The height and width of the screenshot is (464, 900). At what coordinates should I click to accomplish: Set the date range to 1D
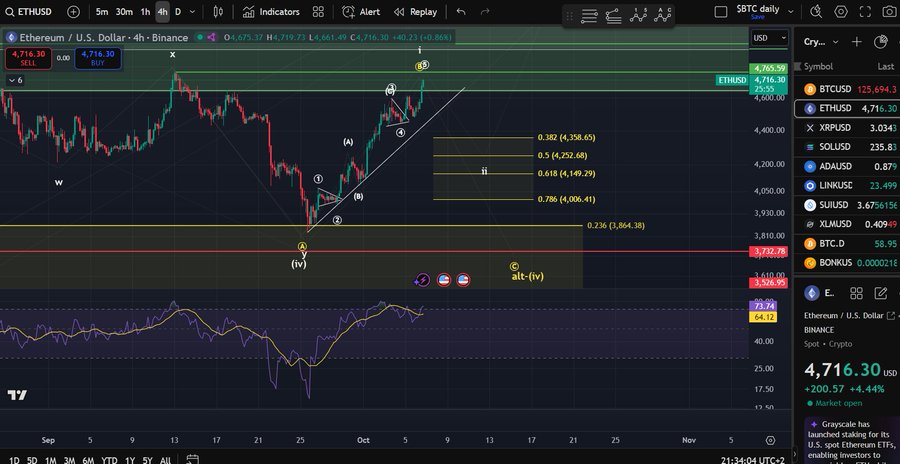pyautogui.click(x=14, y=460)
